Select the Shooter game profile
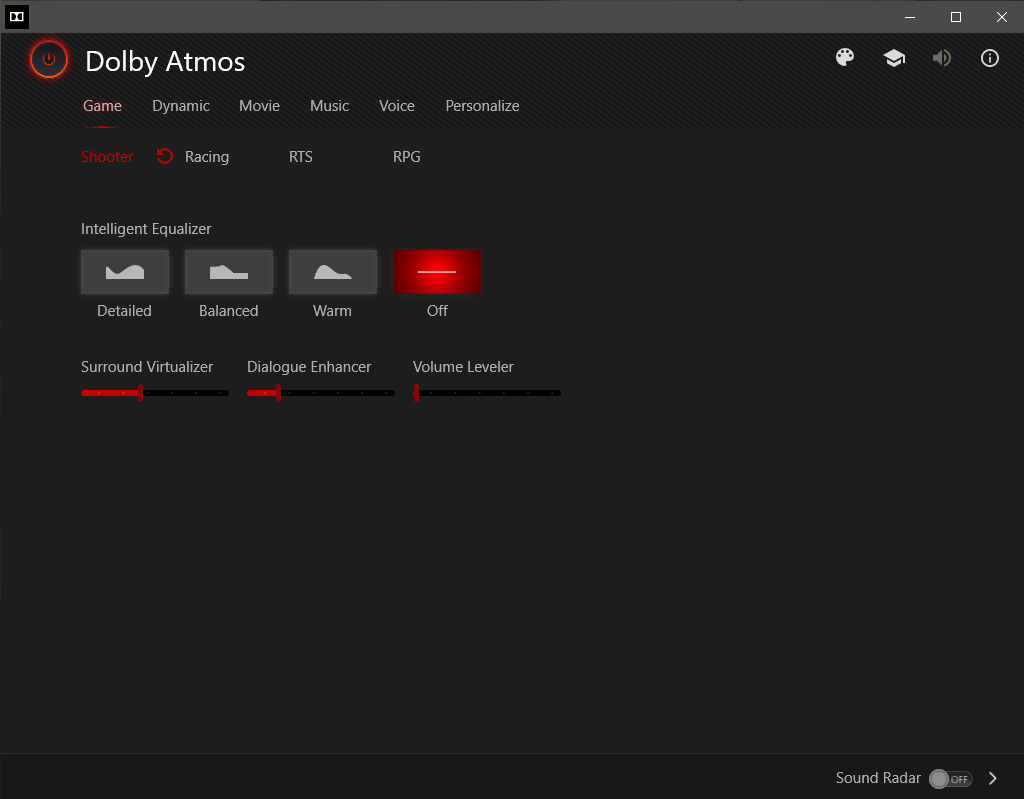This screenshot has height=799, width=1024. click(107, 157)
